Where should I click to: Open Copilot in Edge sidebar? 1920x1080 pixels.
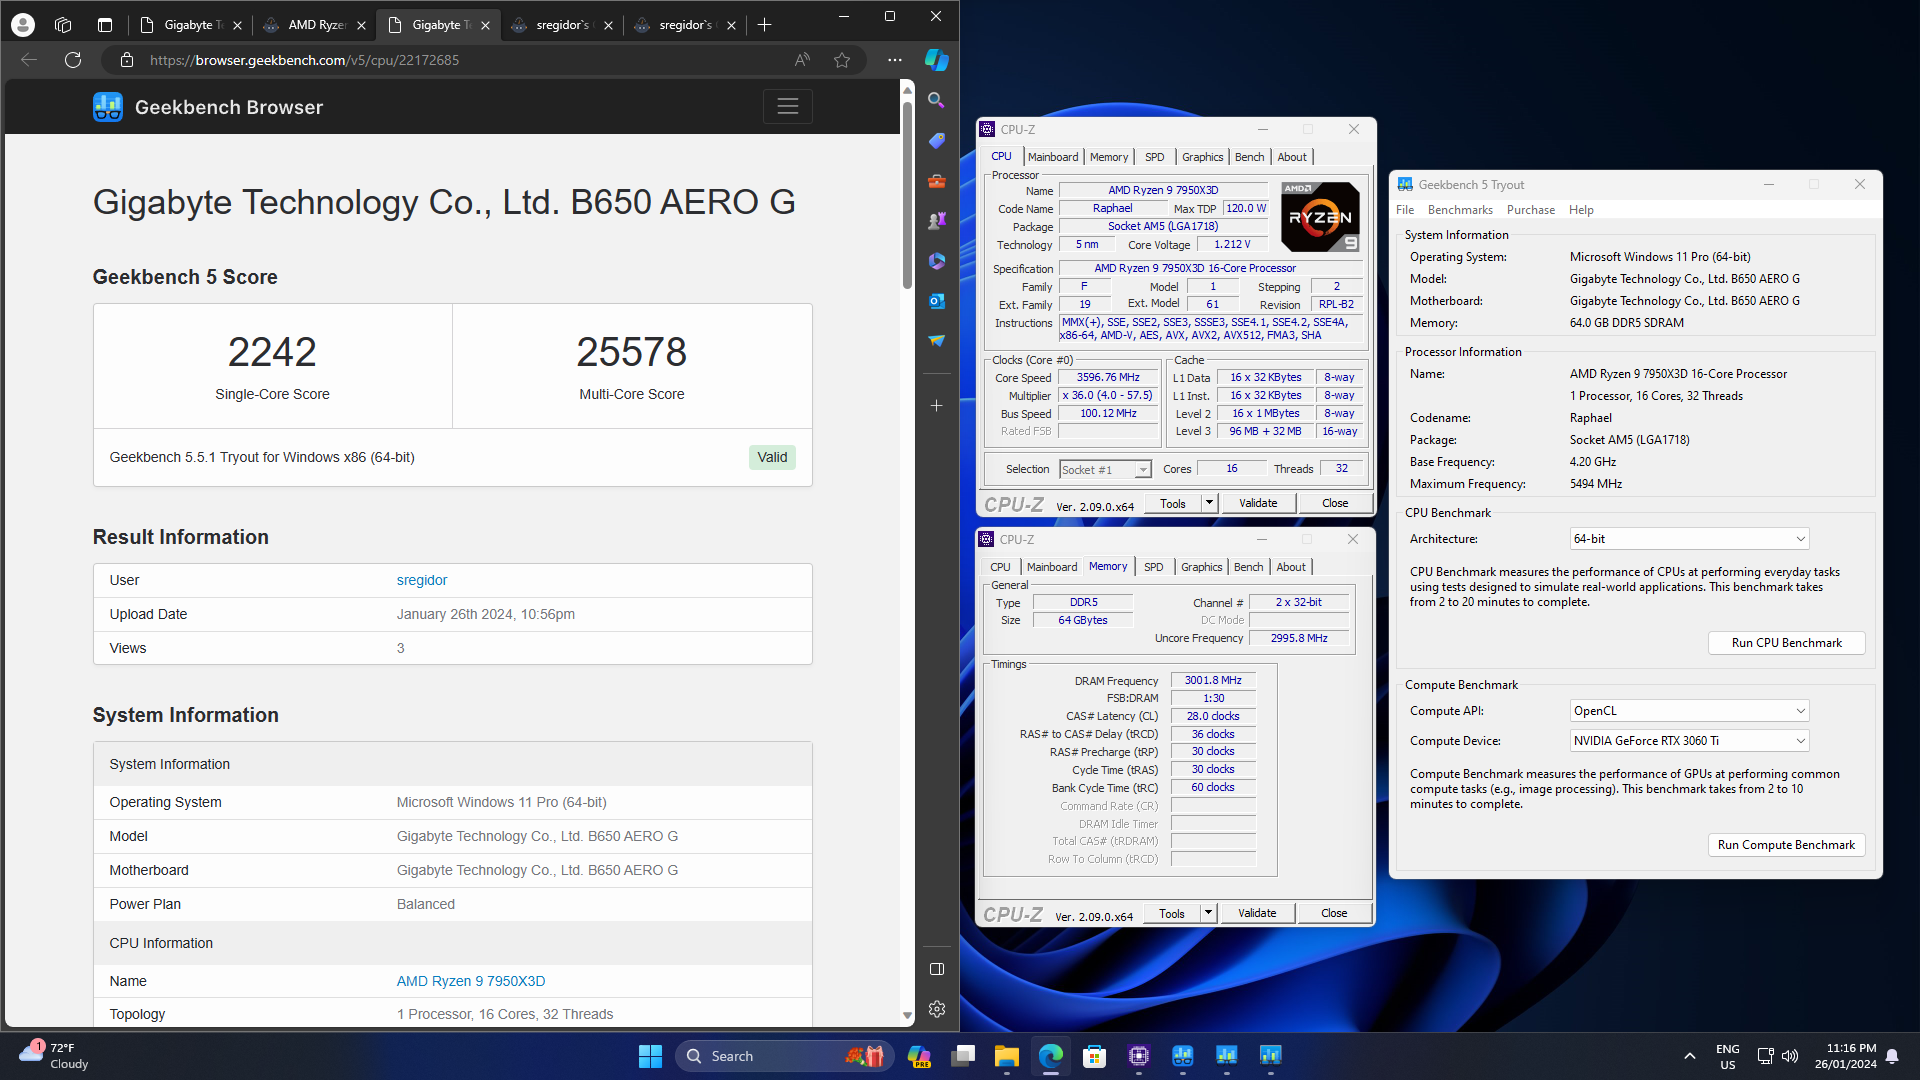pyautogui.click(x=937, y=60)
